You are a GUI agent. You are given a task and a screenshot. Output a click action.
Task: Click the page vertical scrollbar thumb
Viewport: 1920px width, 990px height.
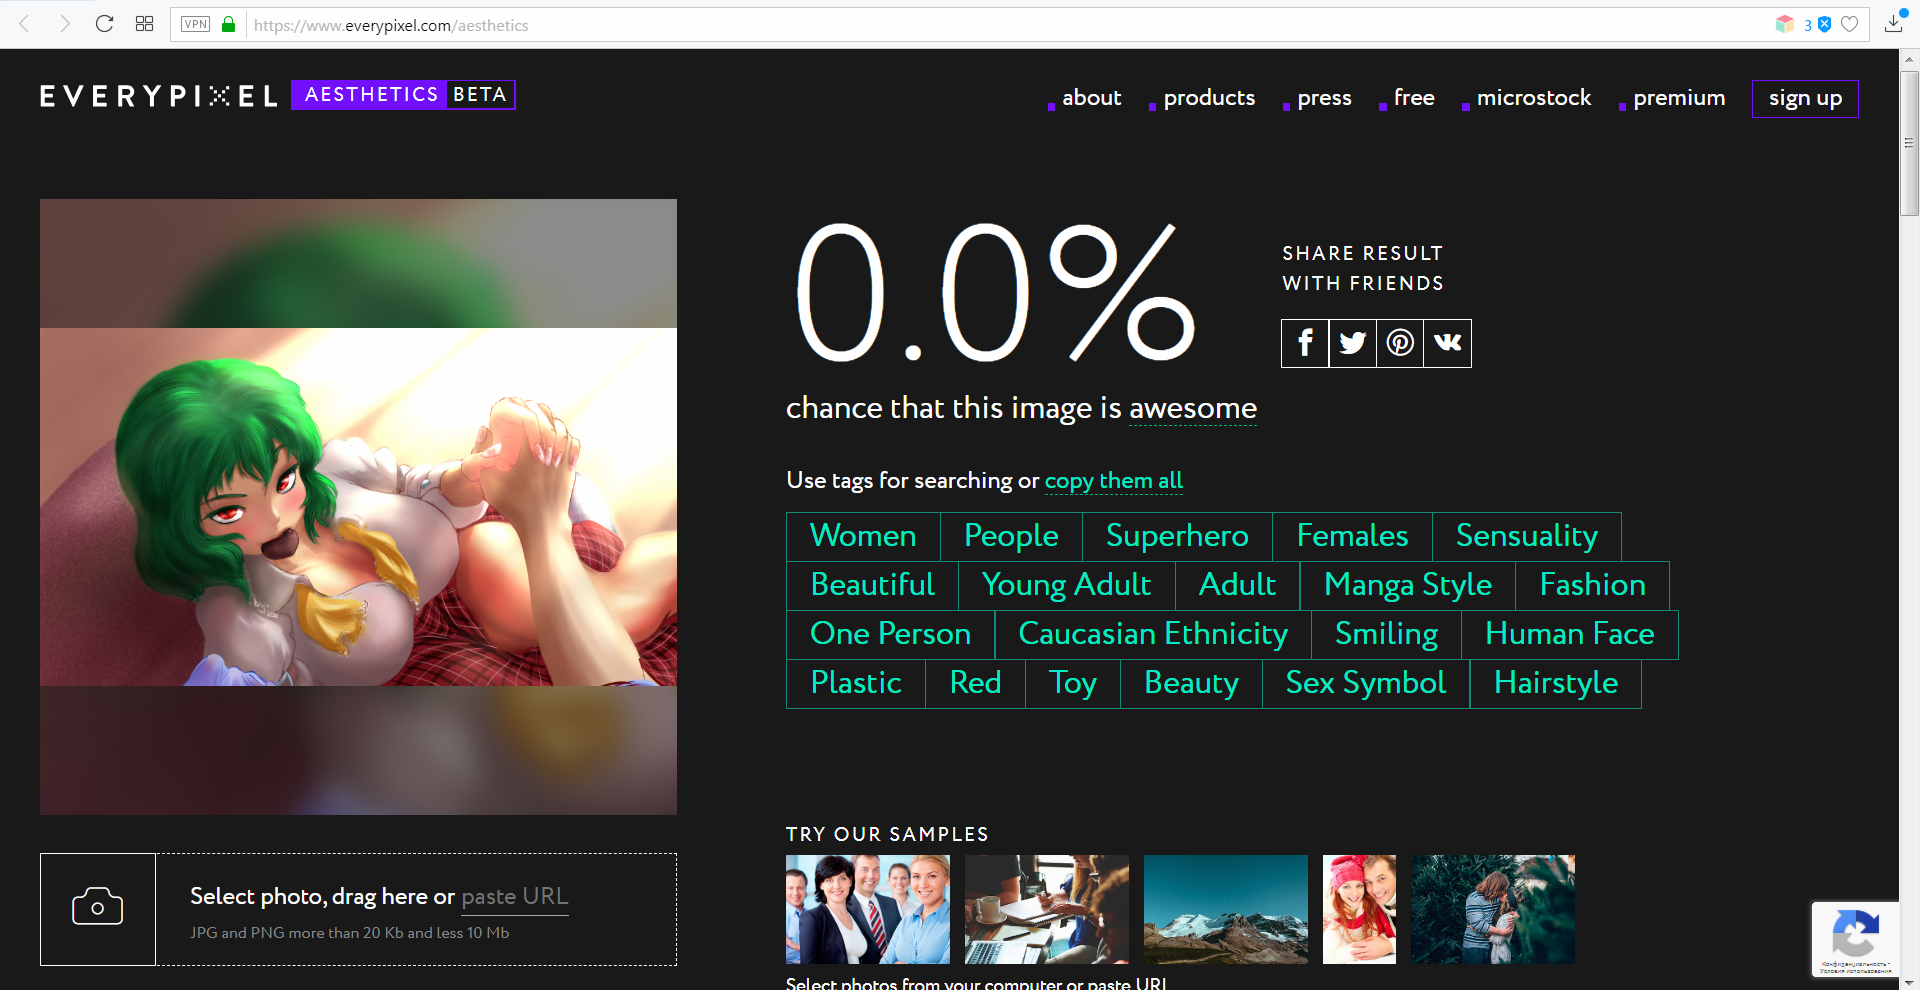[x=1909, y=143]
